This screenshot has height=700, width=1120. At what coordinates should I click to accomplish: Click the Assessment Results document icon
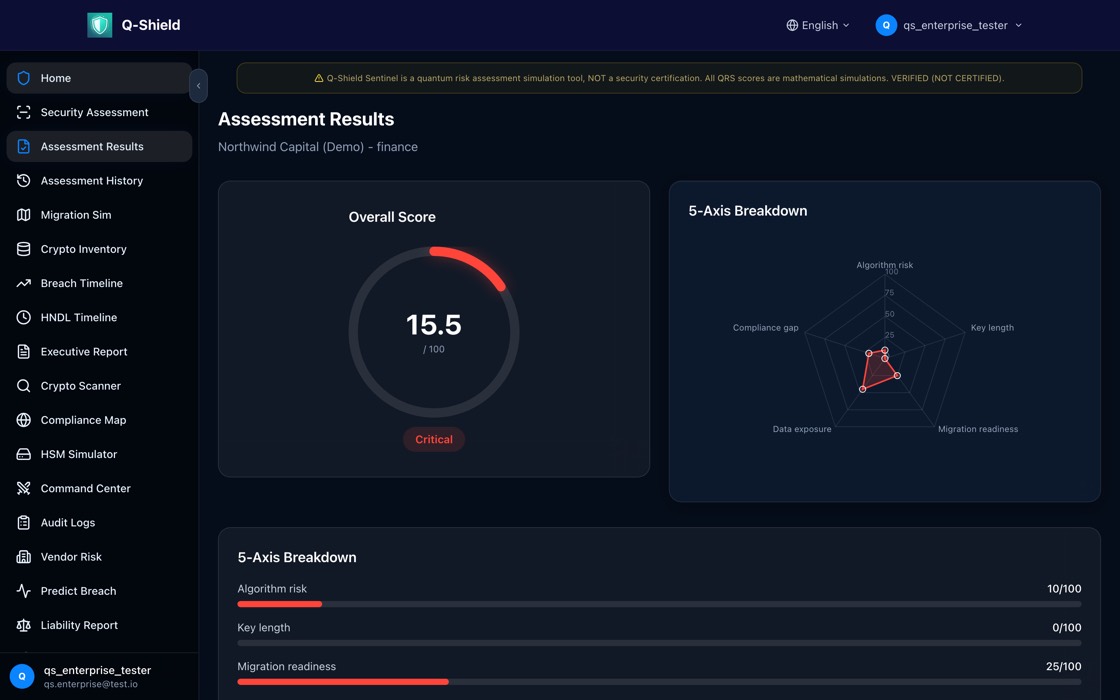[x=24, y=146]
